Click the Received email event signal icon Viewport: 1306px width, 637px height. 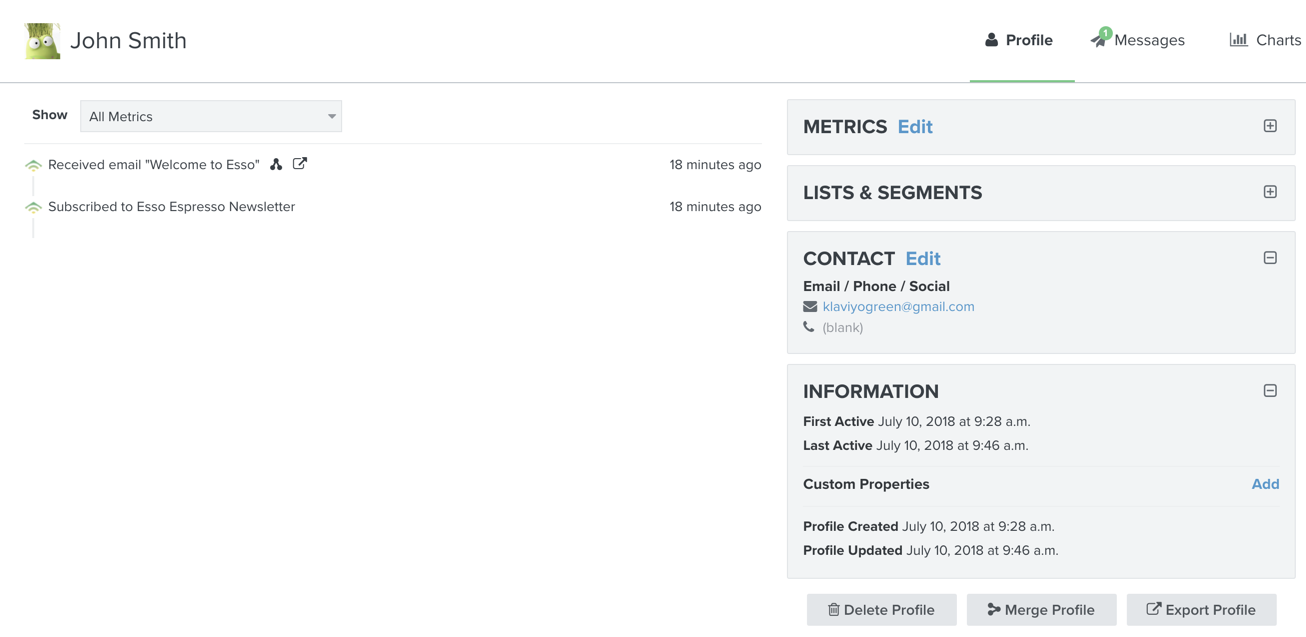click(33, 166)
